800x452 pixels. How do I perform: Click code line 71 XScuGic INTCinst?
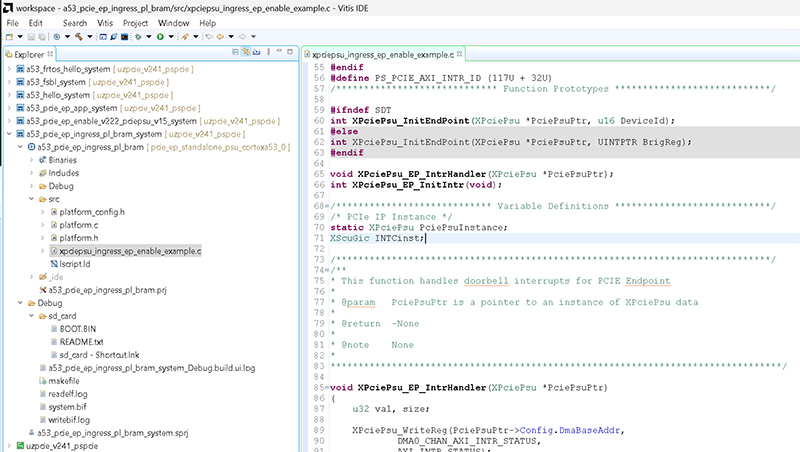pos(377,238)
